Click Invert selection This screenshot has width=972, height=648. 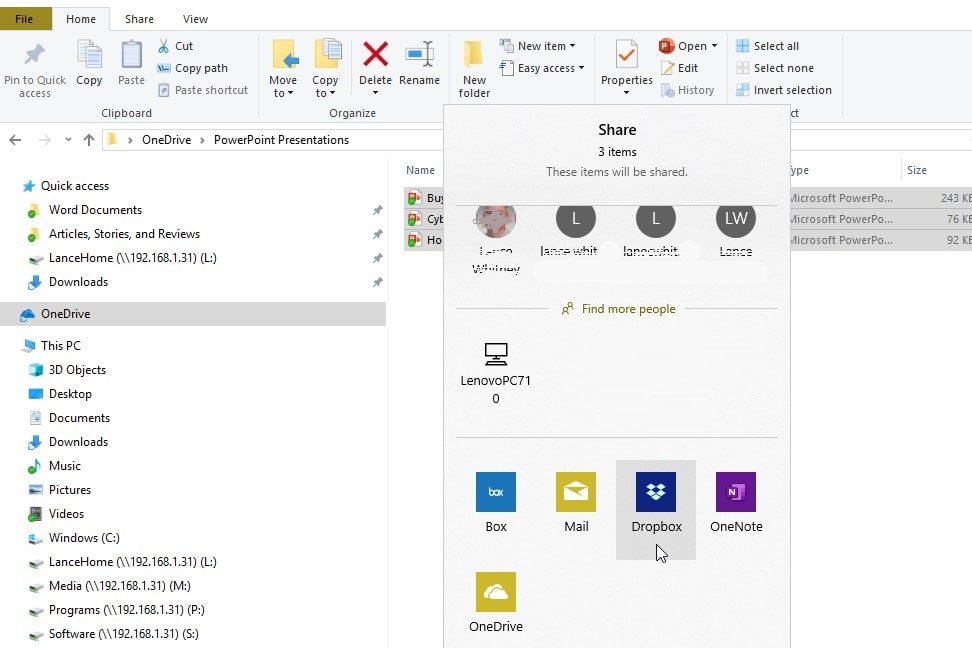click(784, 91)
